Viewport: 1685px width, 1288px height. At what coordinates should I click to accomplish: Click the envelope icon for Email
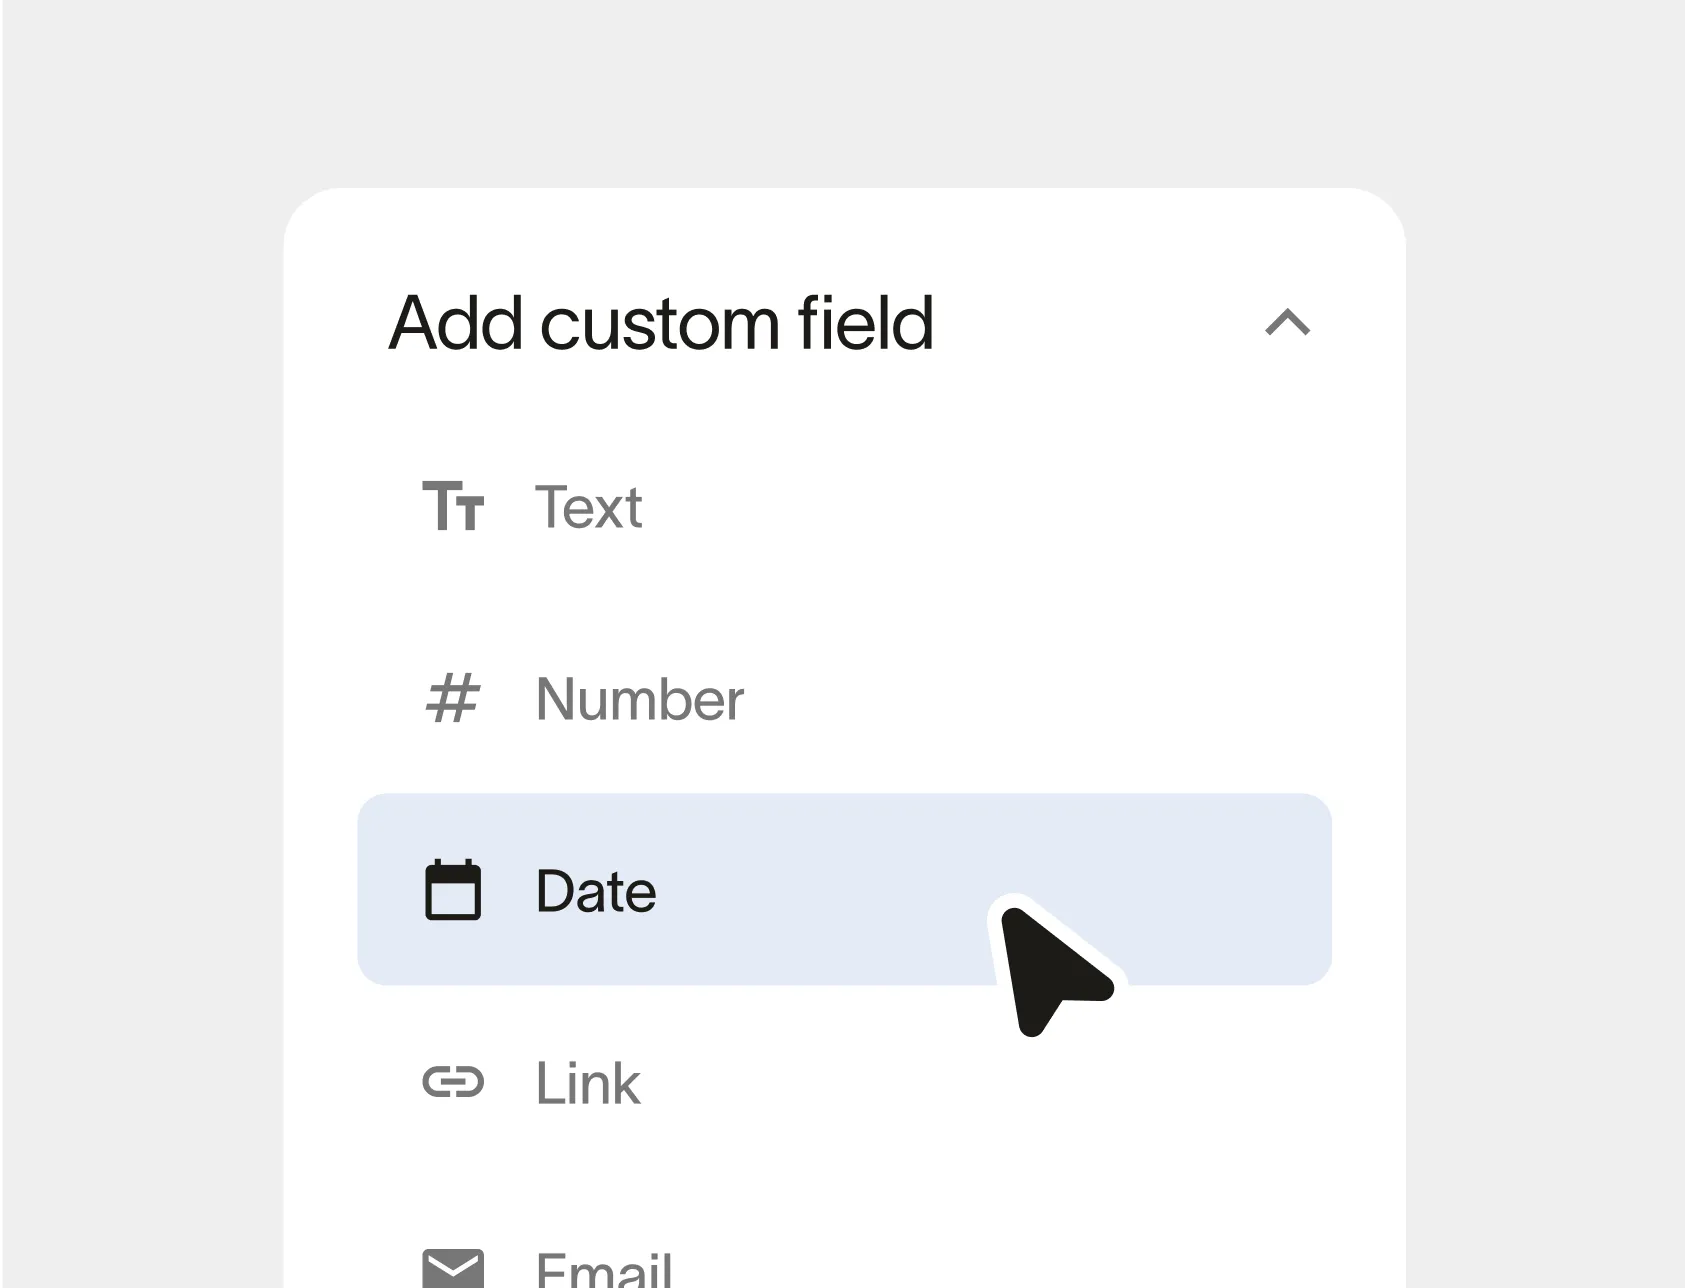[453, 1268]
